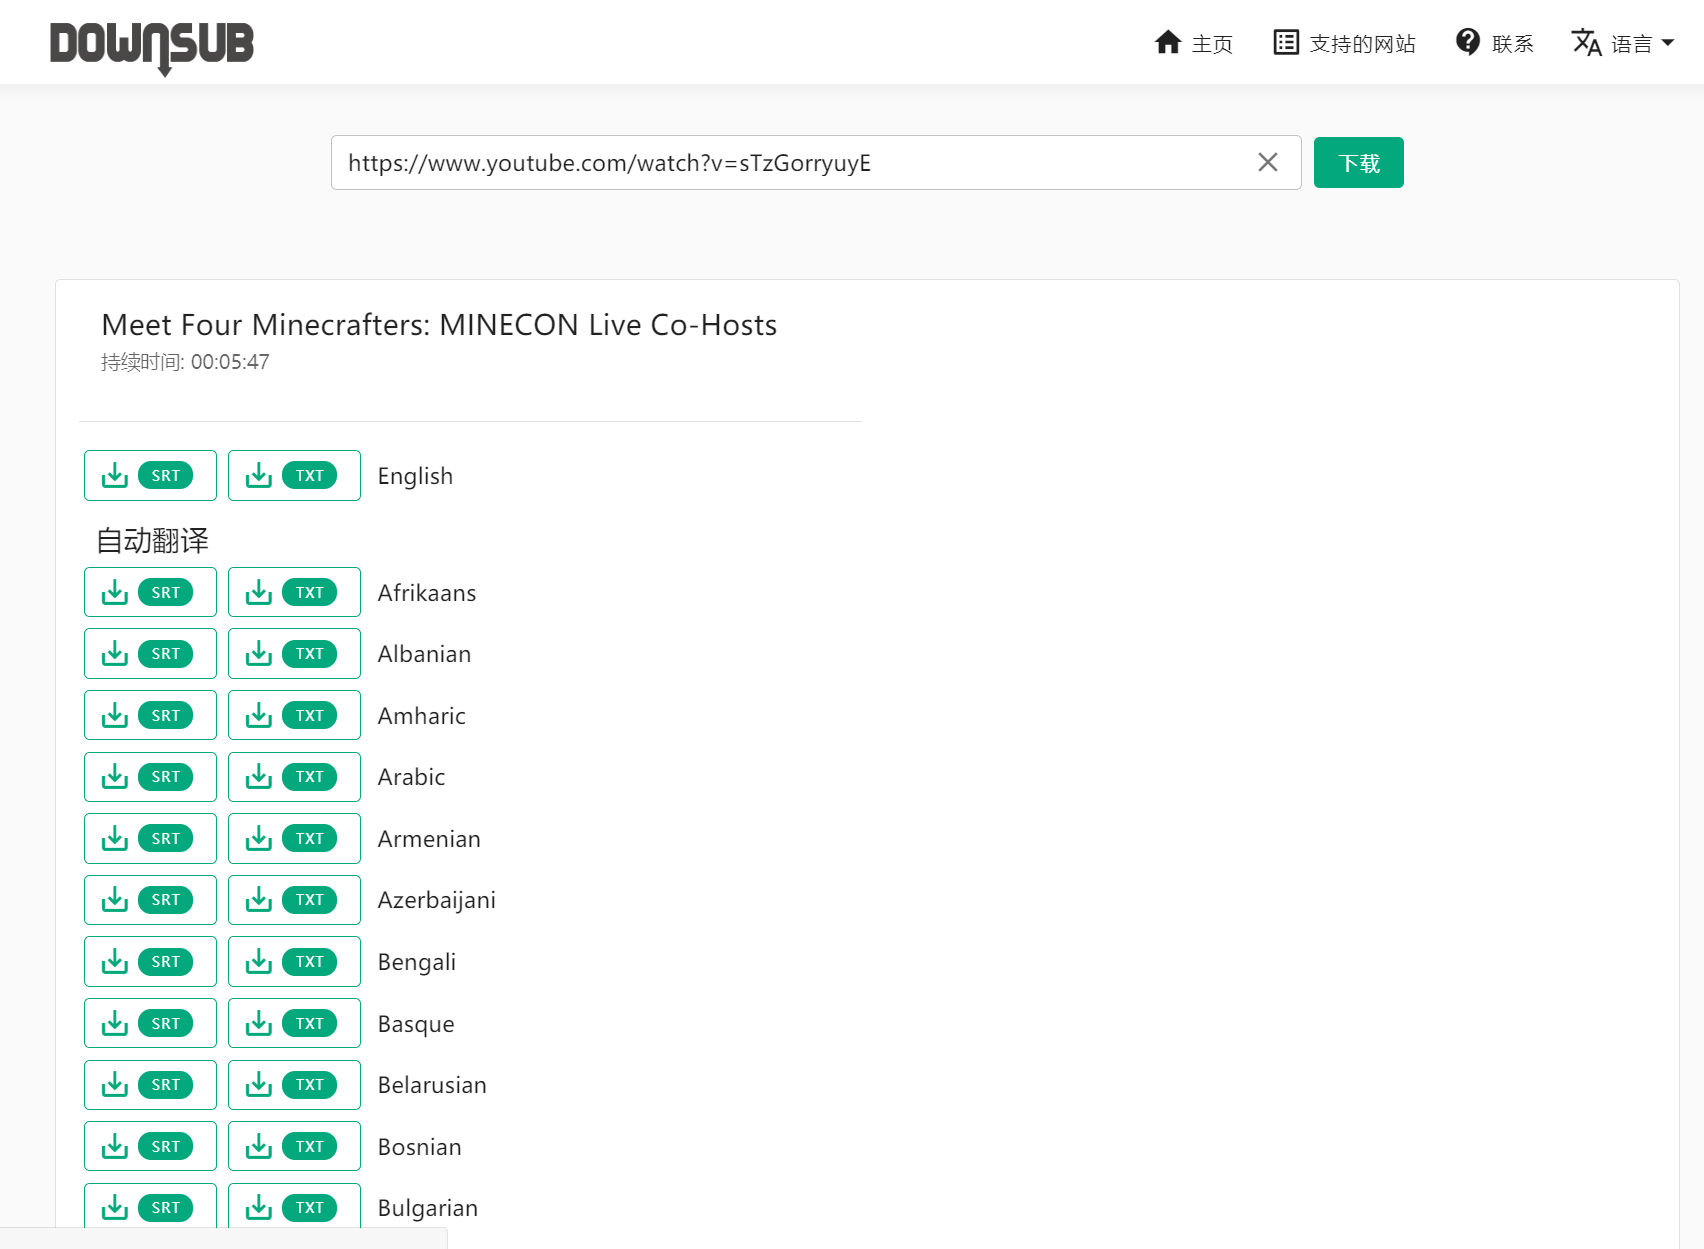Download Belarusian TXT subtitle

click(294, 1085)
